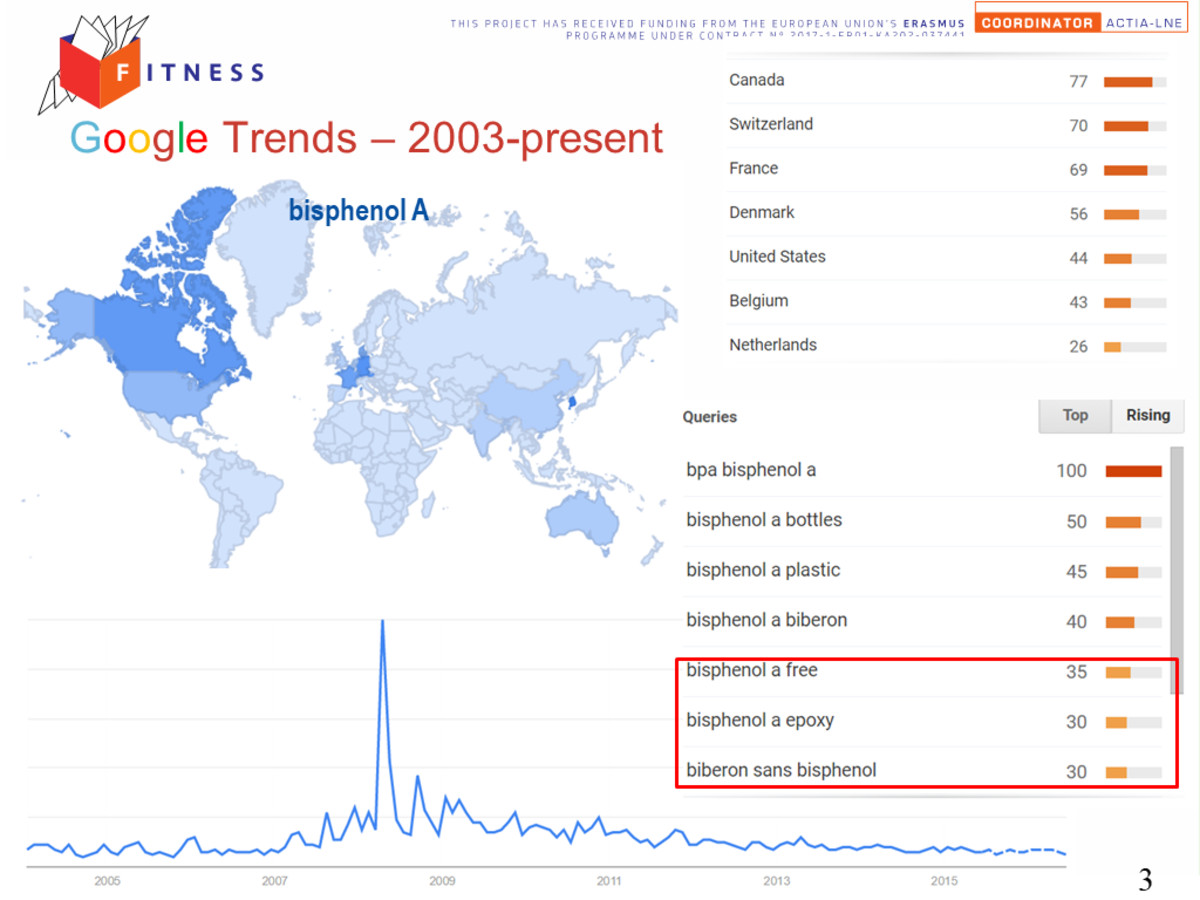The width and height of the screenshot is (1200, 900).
Task: Select the Canada row in region list
Action: 948,81
